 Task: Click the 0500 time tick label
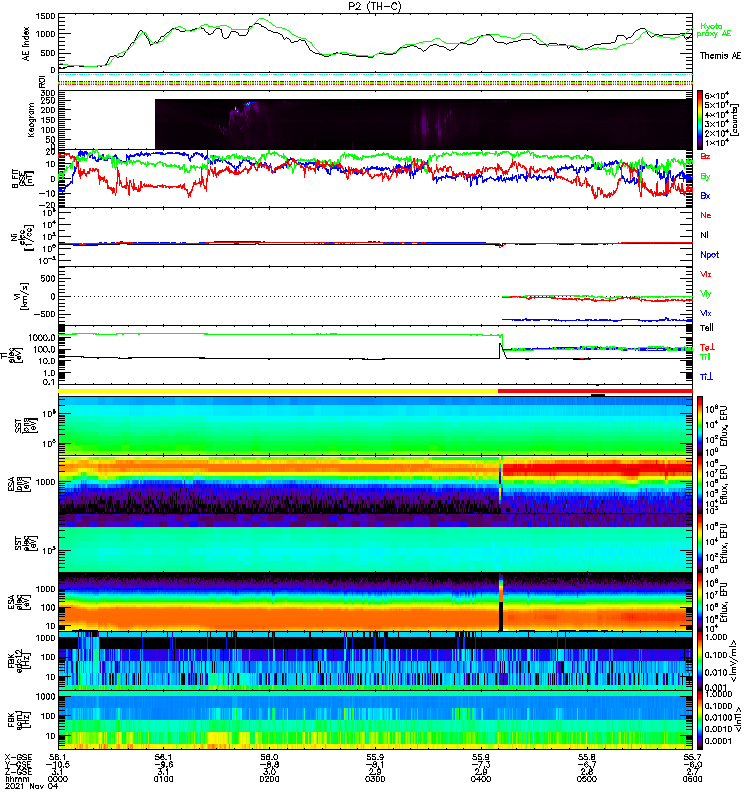[x=587, y=779]
